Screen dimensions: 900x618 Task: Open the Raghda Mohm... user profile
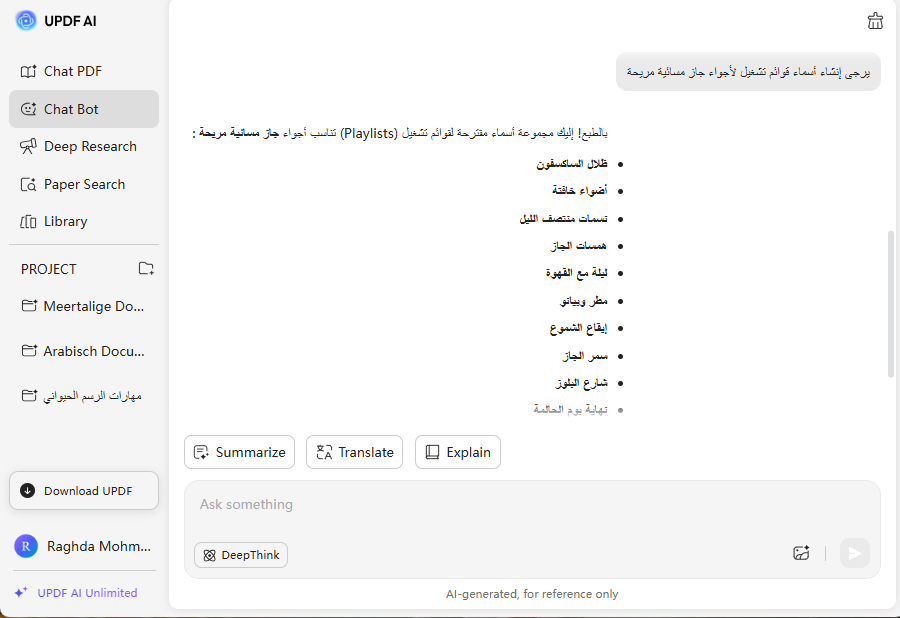click(x=84, y=546)
